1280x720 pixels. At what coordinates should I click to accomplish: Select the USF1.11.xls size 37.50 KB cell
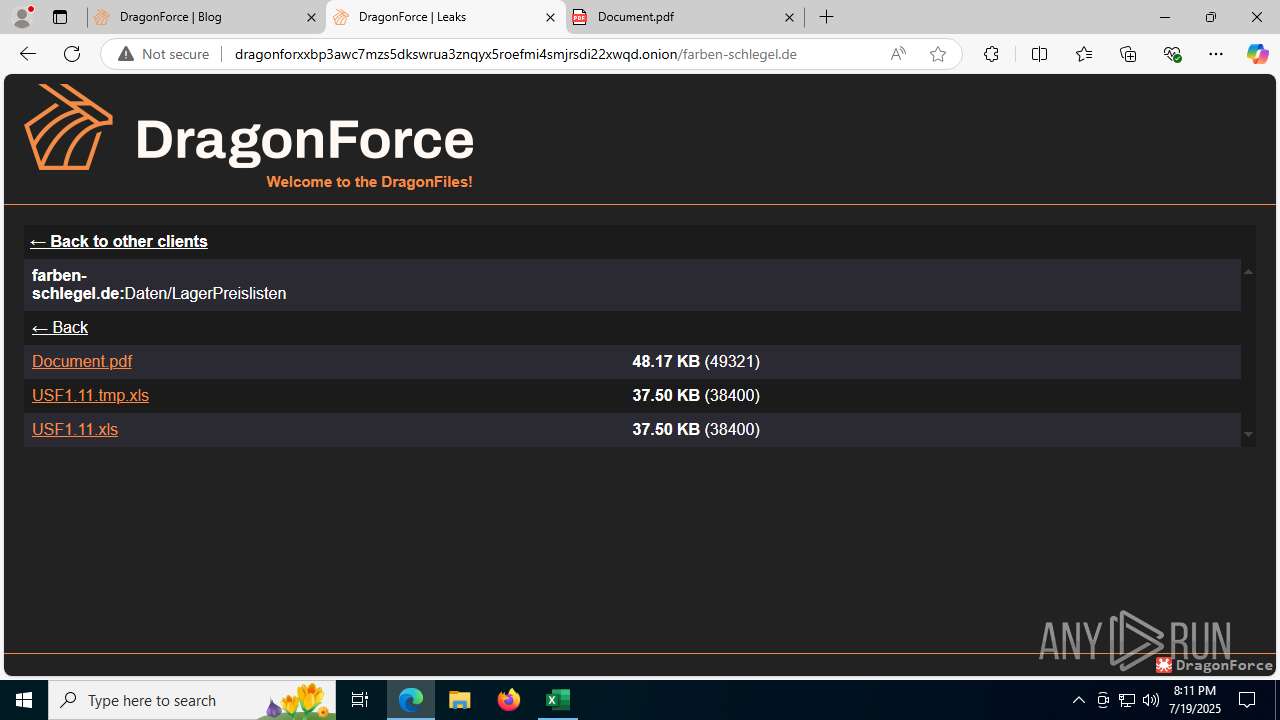click(696, 429)
